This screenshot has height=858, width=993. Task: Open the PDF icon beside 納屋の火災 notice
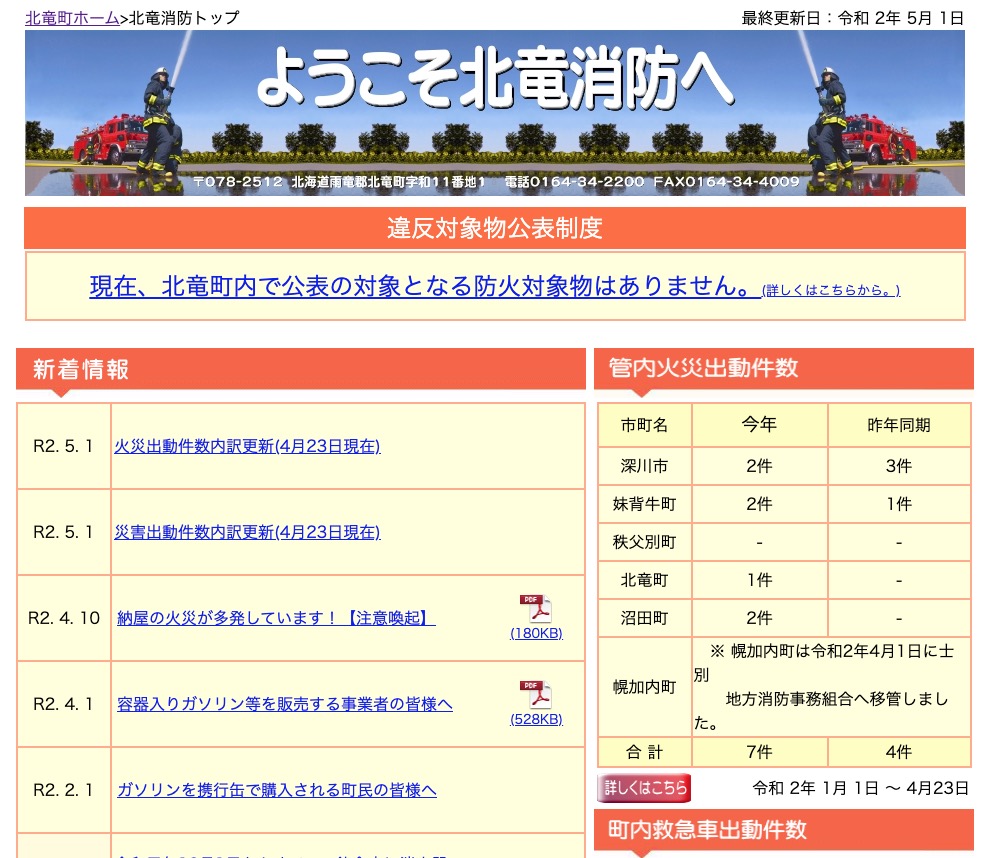pos(536,608)
